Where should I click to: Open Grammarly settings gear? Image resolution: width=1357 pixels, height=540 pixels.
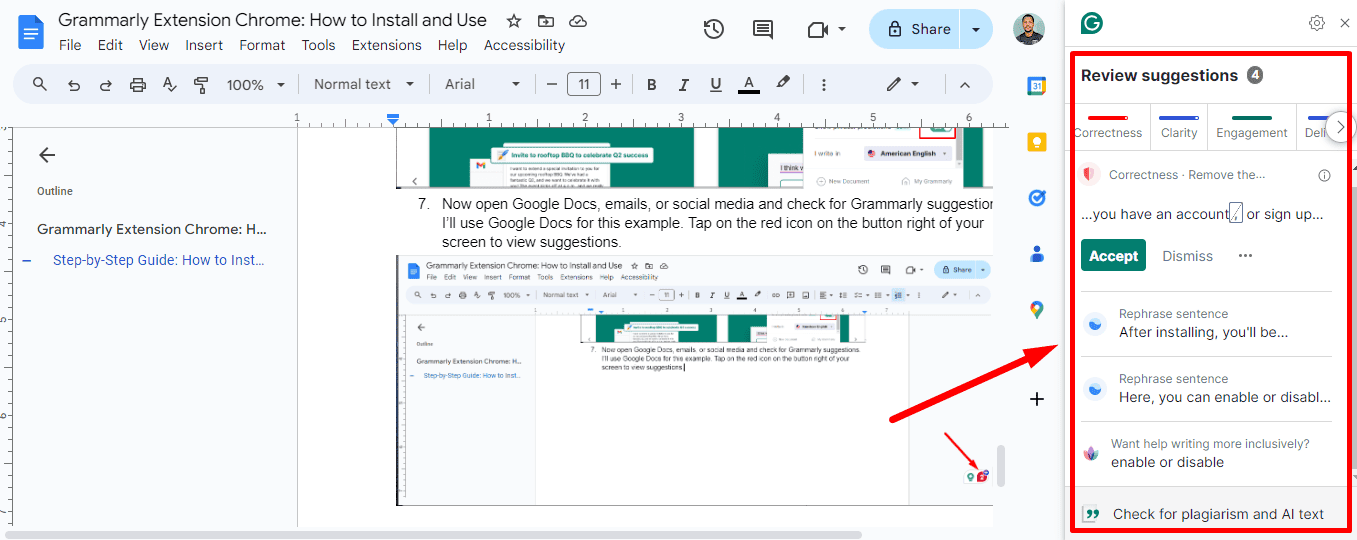[x=1317, y=23]
